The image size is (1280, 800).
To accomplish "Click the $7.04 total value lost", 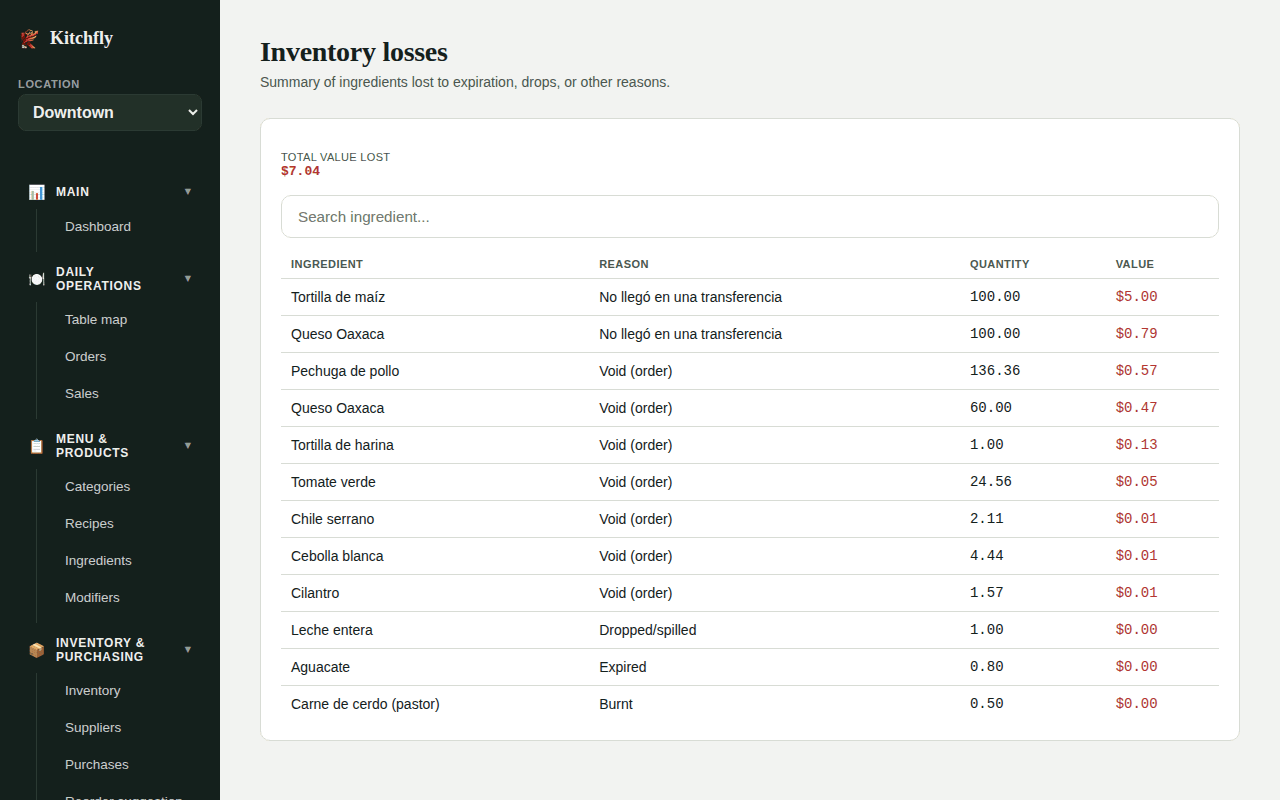I will tap(300, 171).
